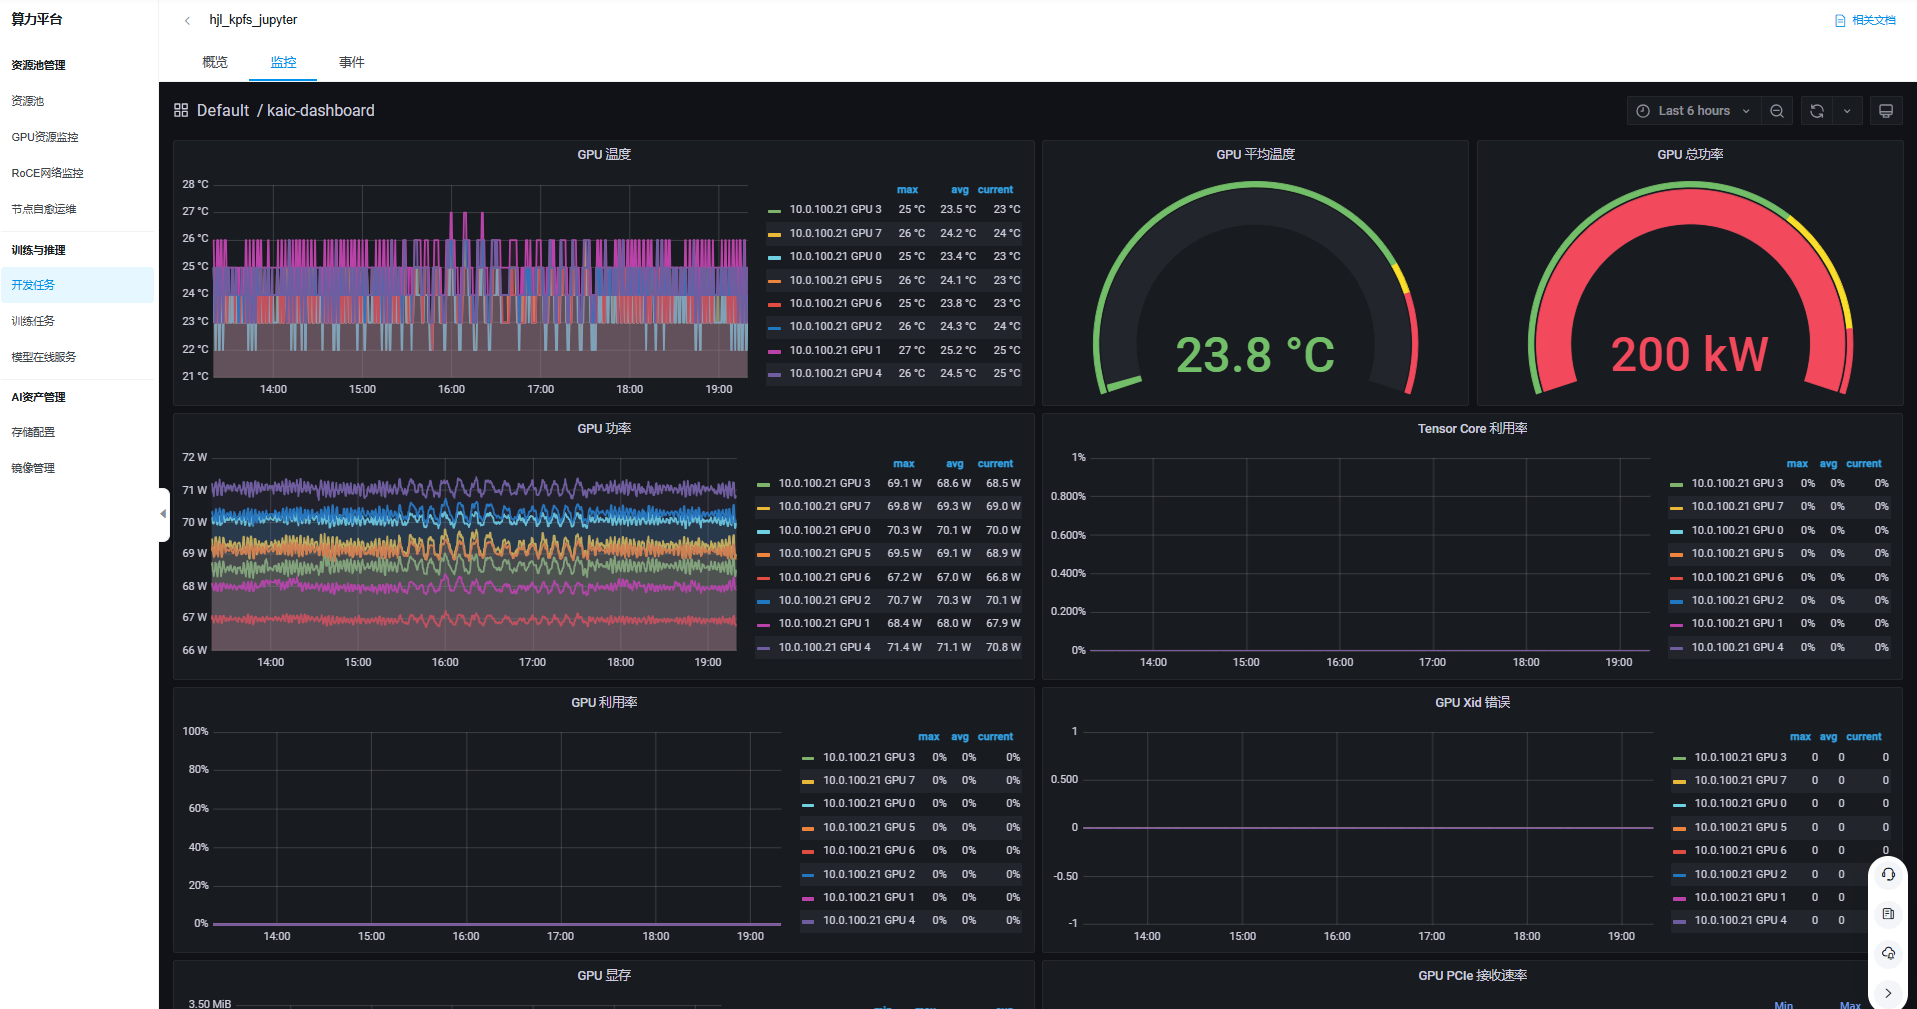Click the red GPU 6 legend color swatch in Tensor Core panel
Image resolution: width=1917 pixels, height=1009 pixels.
click(1677, 578)
